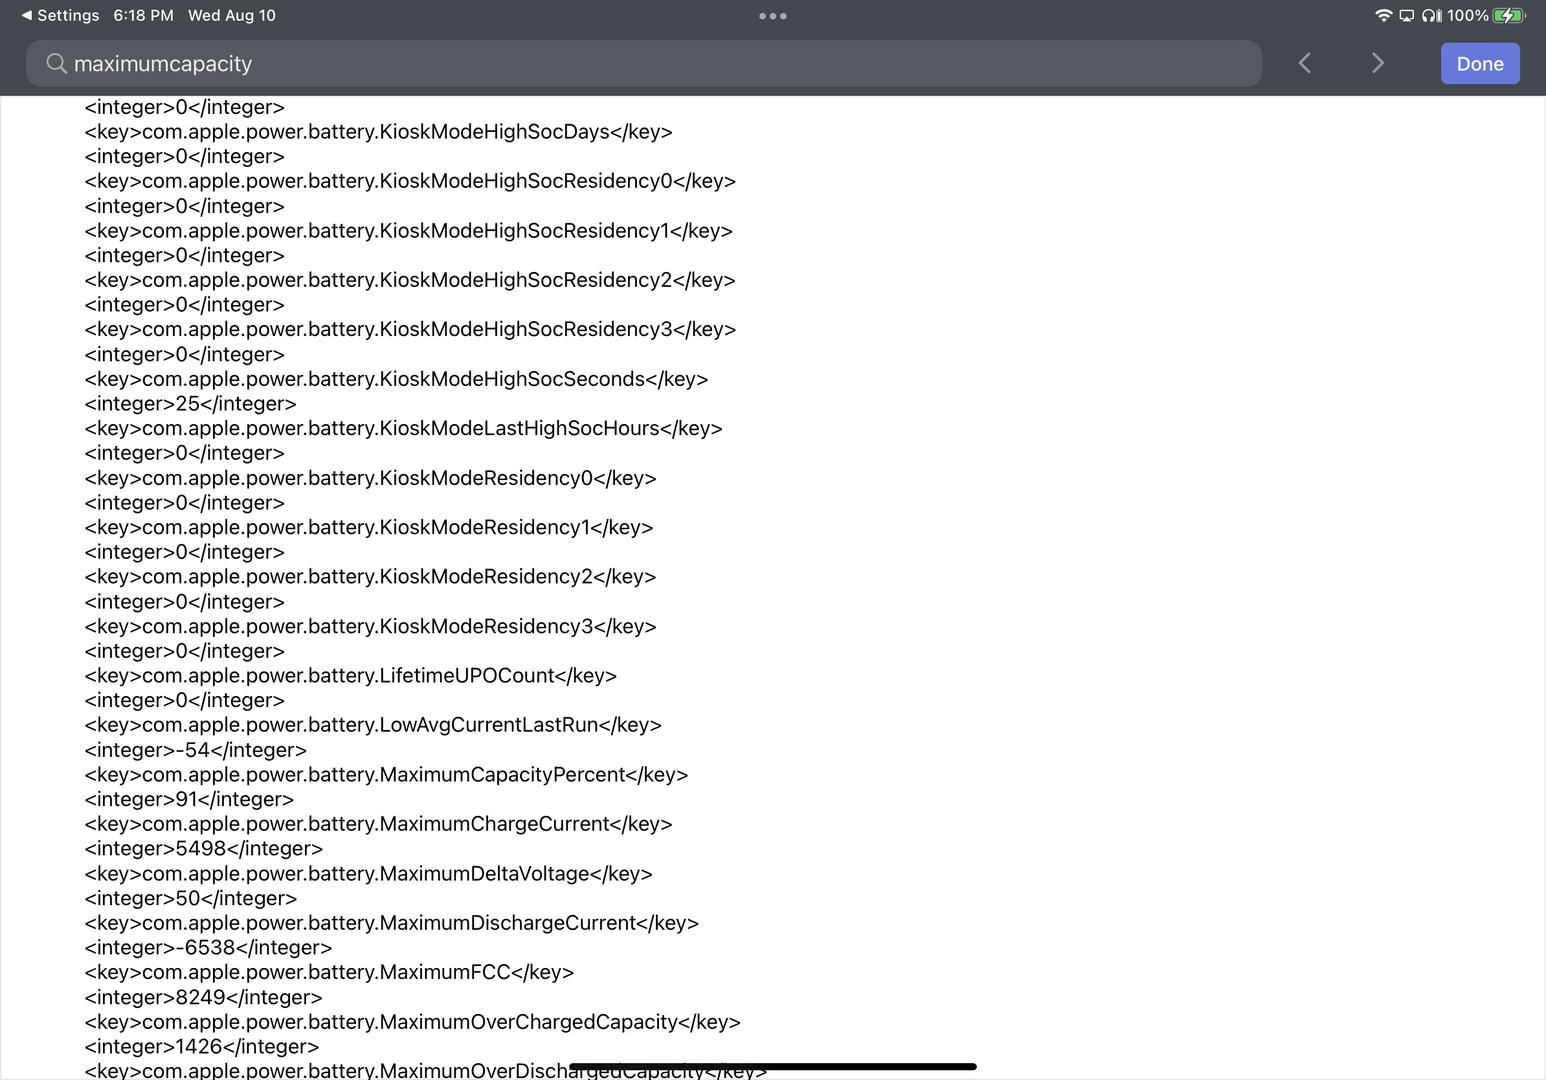Tap the battery charging icon
Viewport: 1546px width, 1080px height.
coord(1509,16)
